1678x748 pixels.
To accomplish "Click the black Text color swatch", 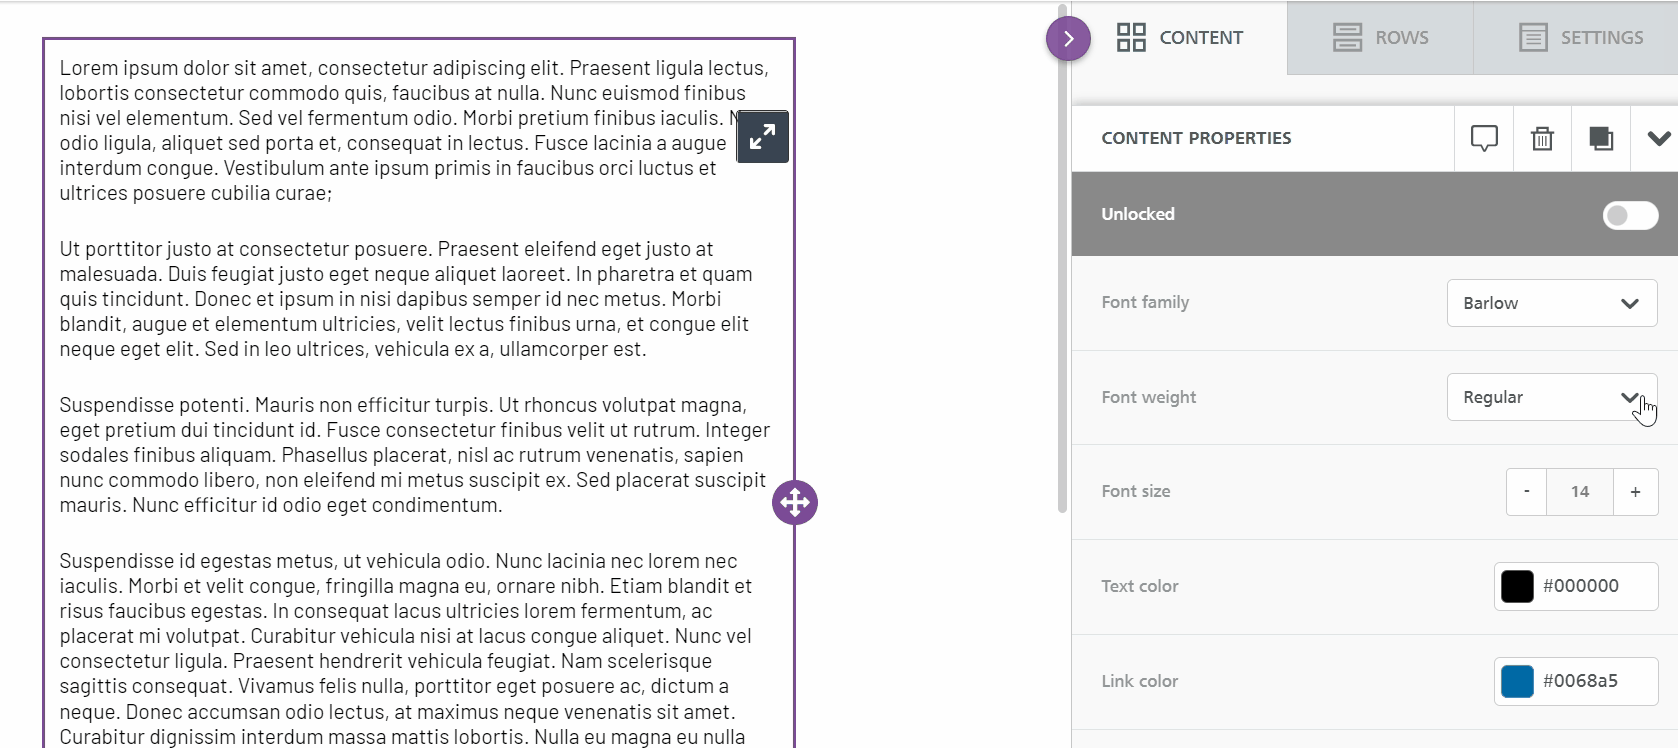I will click(x=1517, y=586).
